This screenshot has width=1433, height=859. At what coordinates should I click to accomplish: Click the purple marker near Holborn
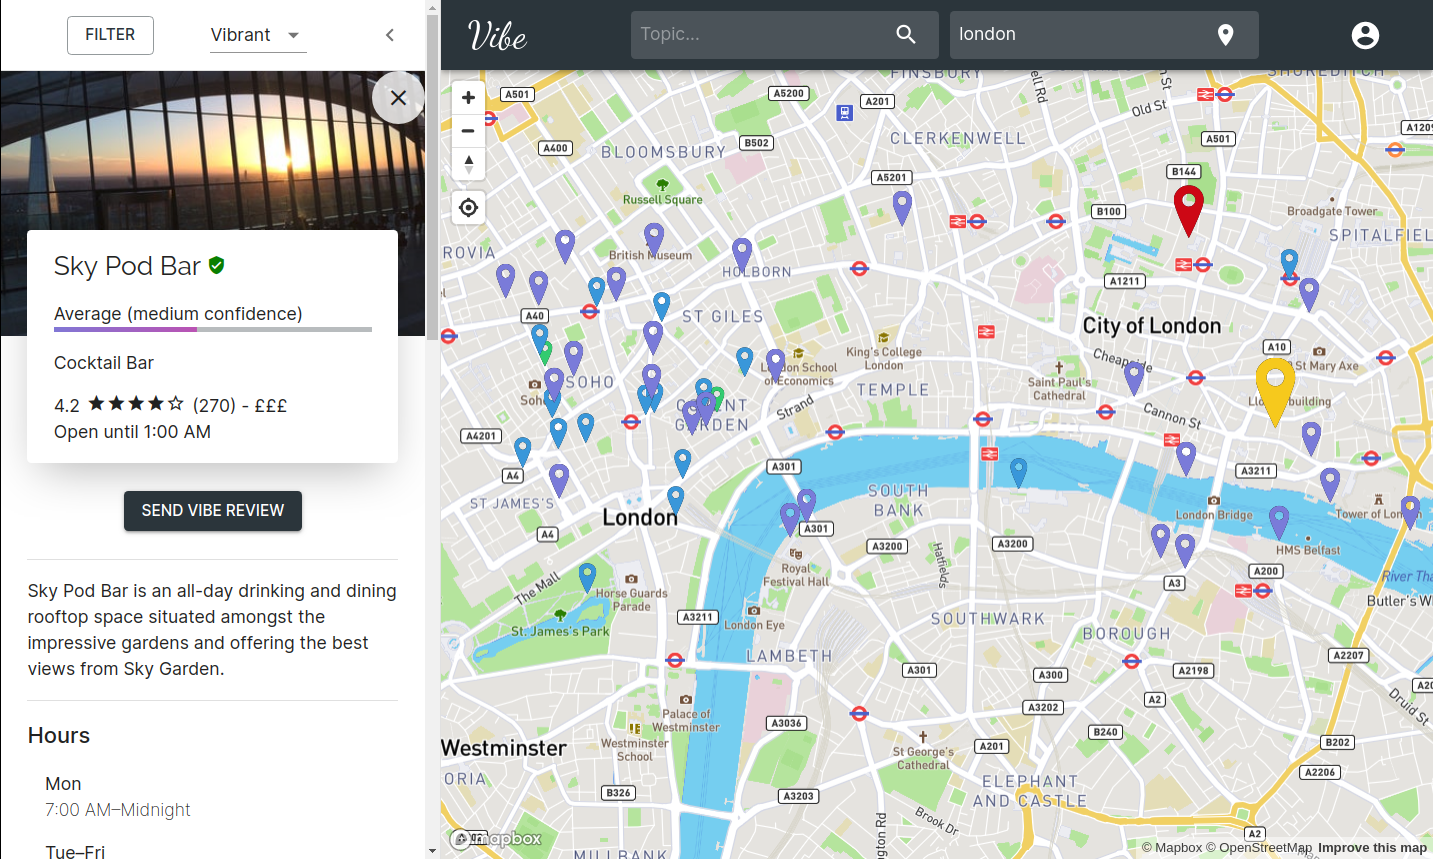[742, 254]
